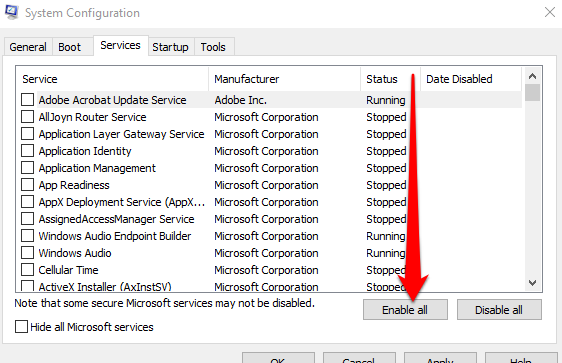Click the Enable all button
Image resolution: width=562 pixels, height=363 pixels.
coord(405,310)
